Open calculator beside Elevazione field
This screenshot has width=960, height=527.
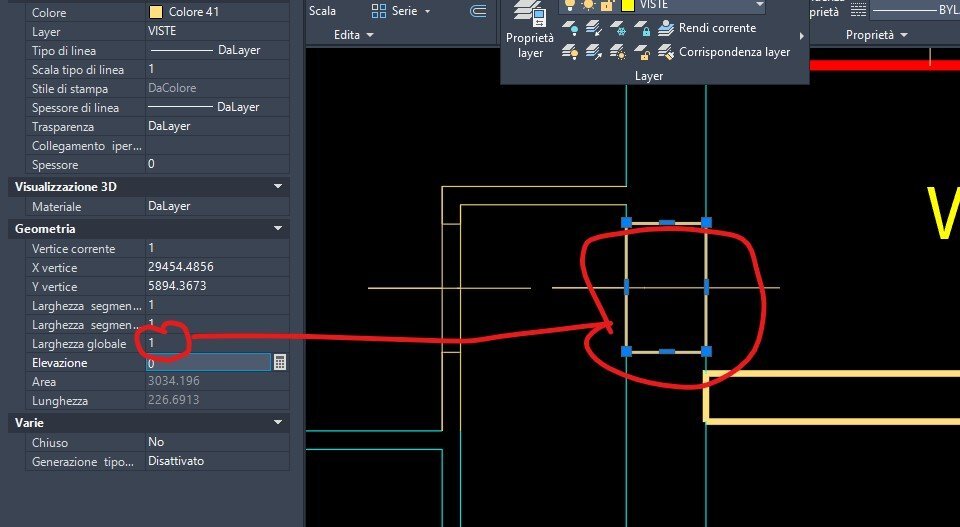pyautogui.click(x=280, y=362)
